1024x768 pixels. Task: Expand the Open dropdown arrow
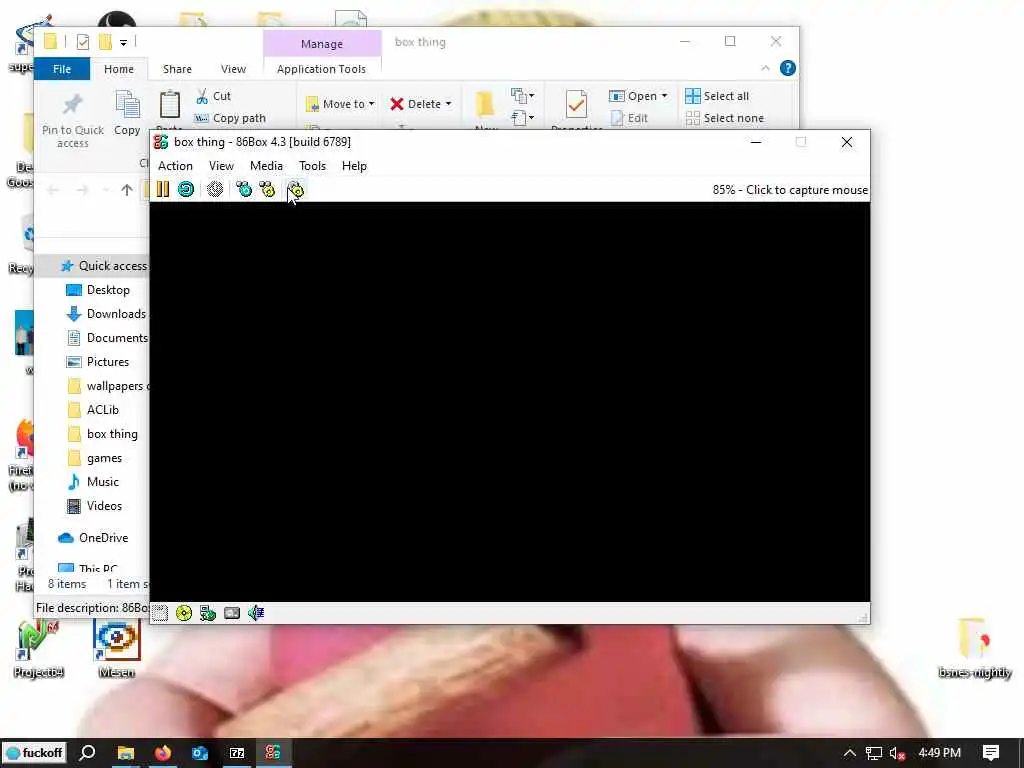point(664,96)
